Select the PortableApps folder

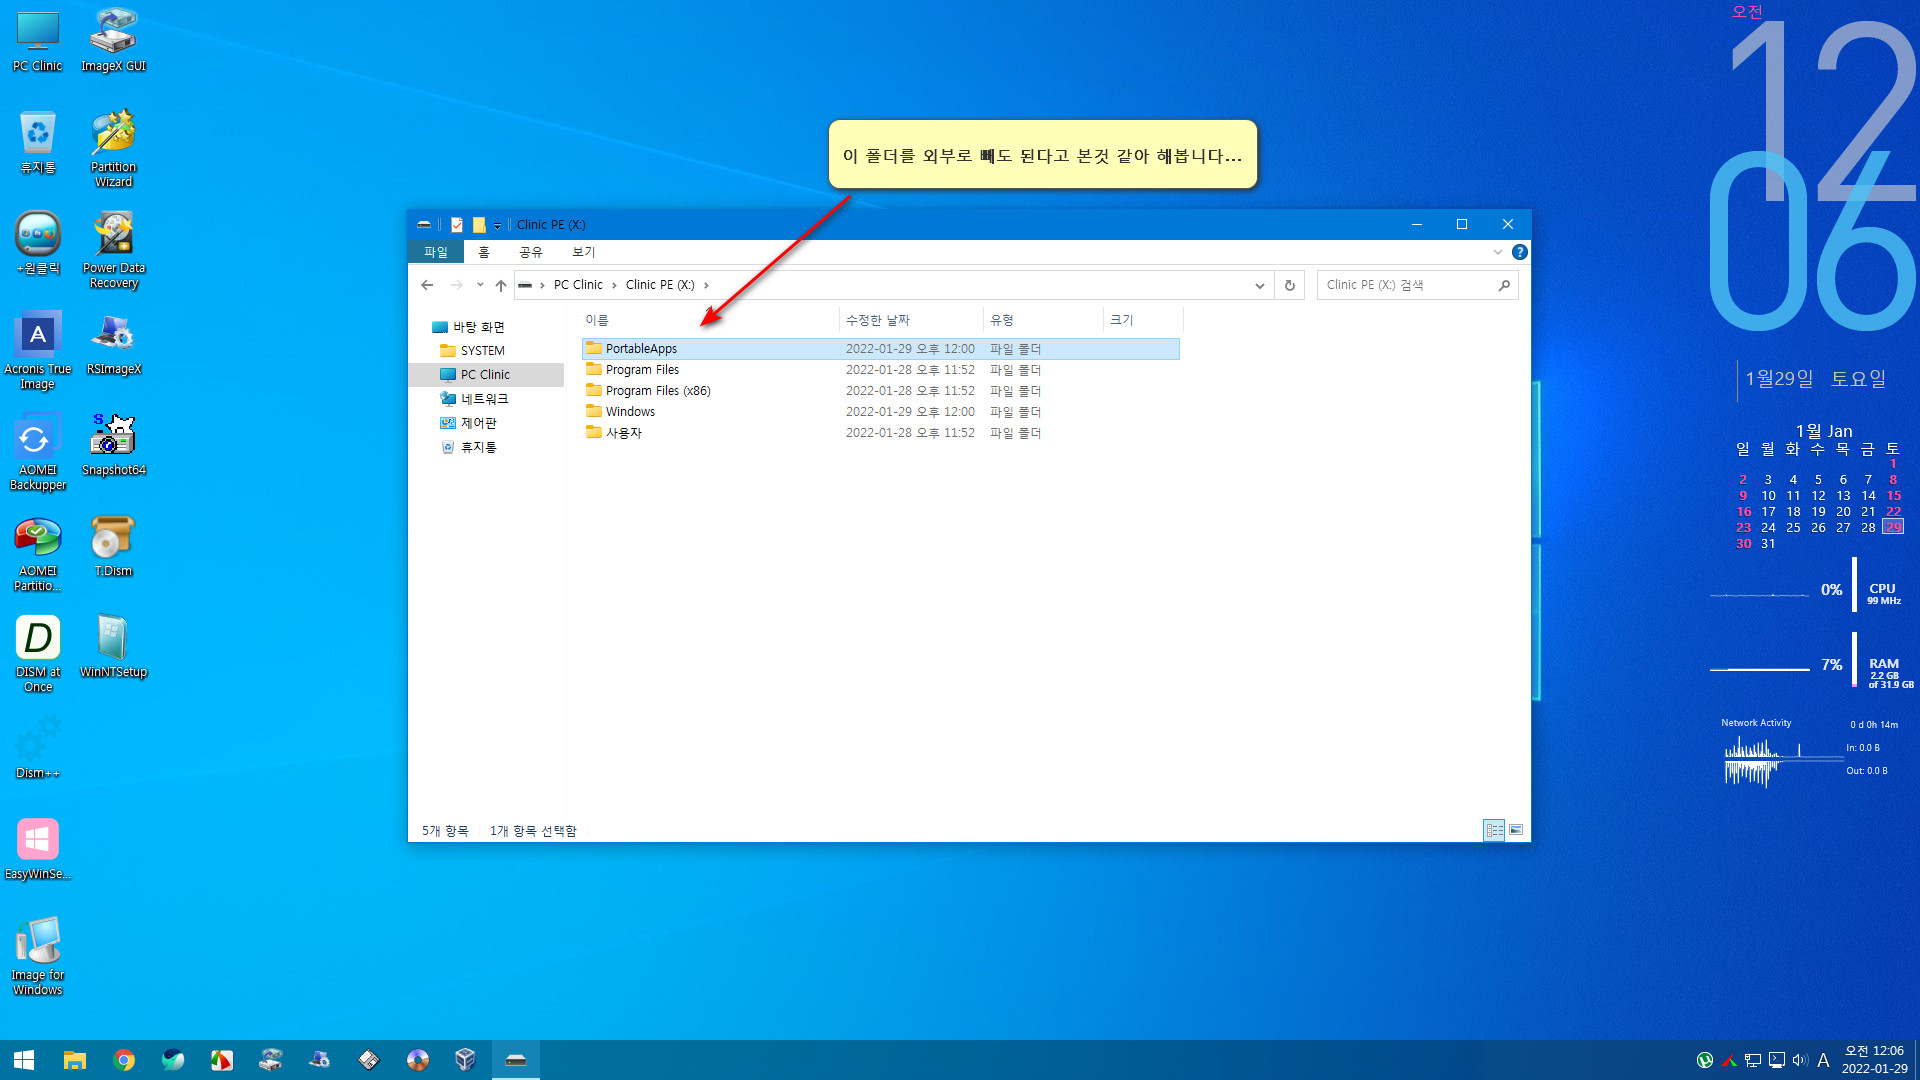880,349
